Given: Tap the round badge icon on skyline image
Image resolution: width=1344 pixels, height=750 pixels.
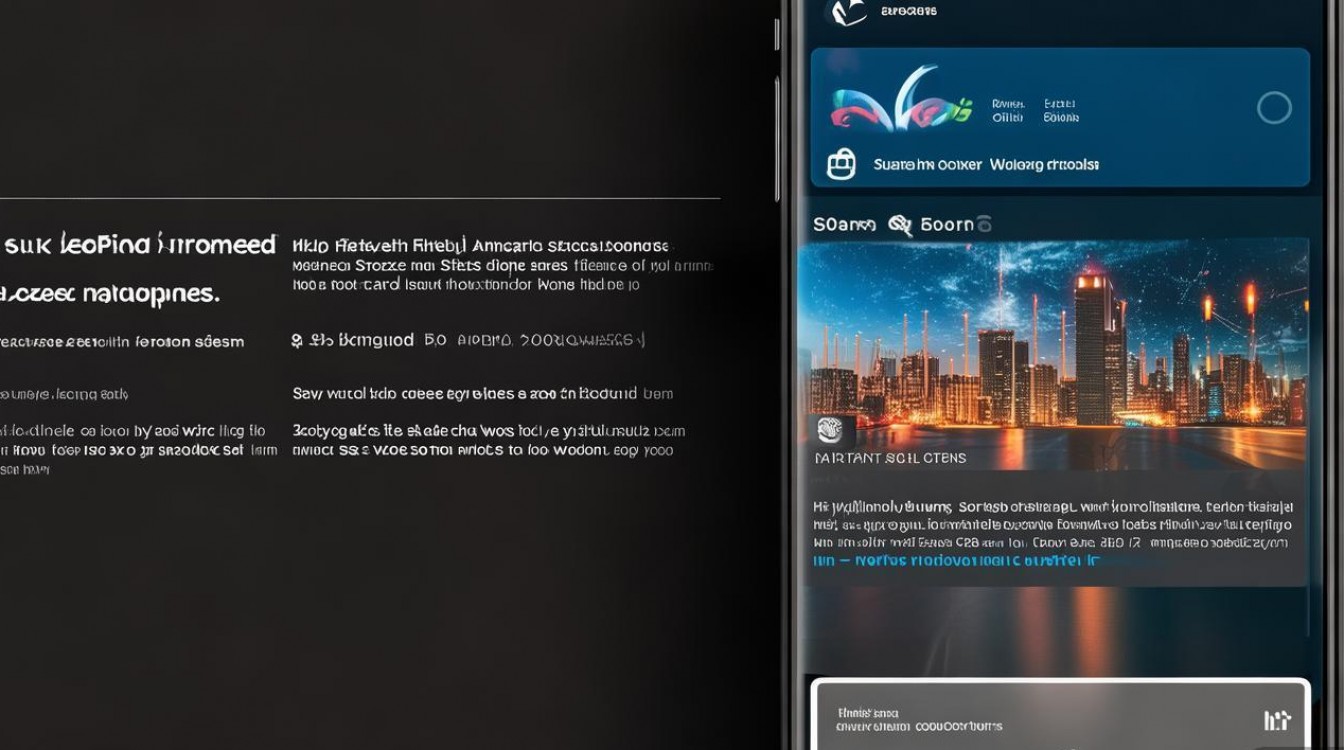Looking at the screenshot, I should [830, 430].
